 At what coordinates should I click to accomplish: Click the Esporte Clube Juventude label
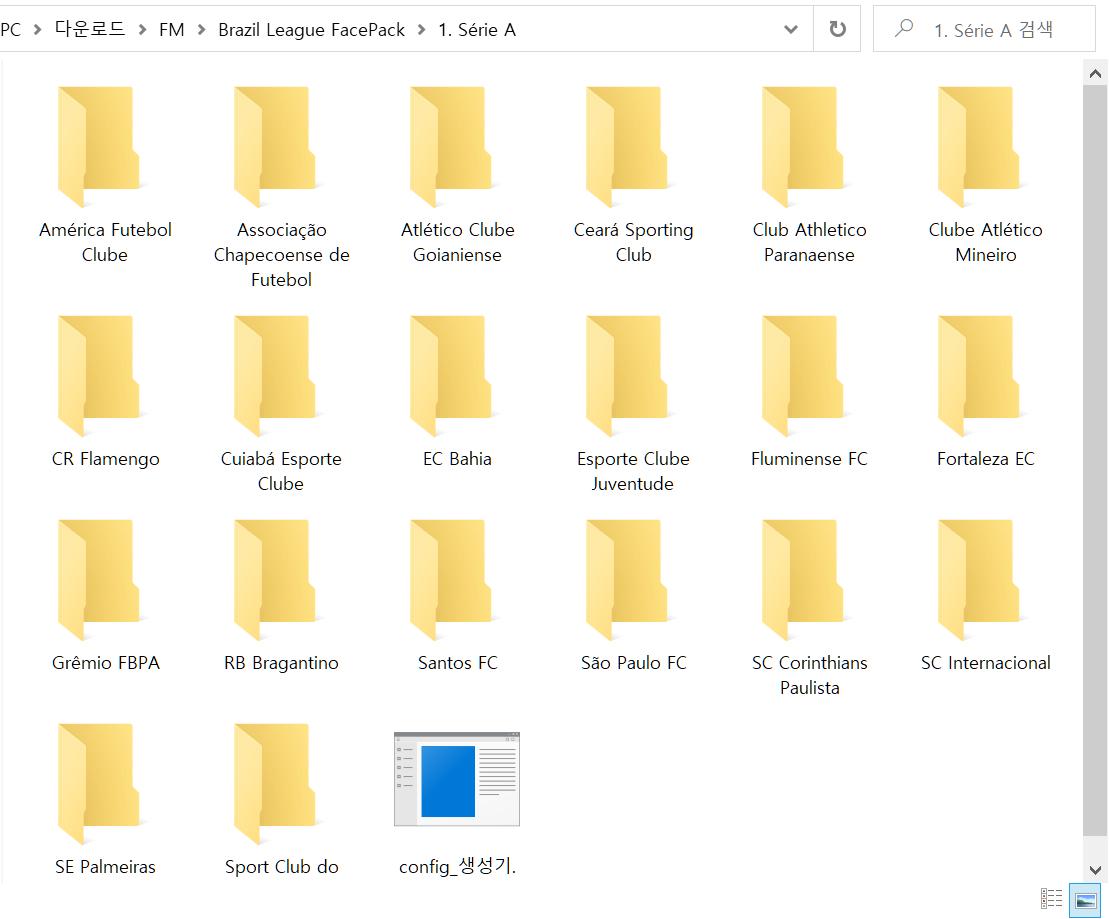[x=633, y=471]
